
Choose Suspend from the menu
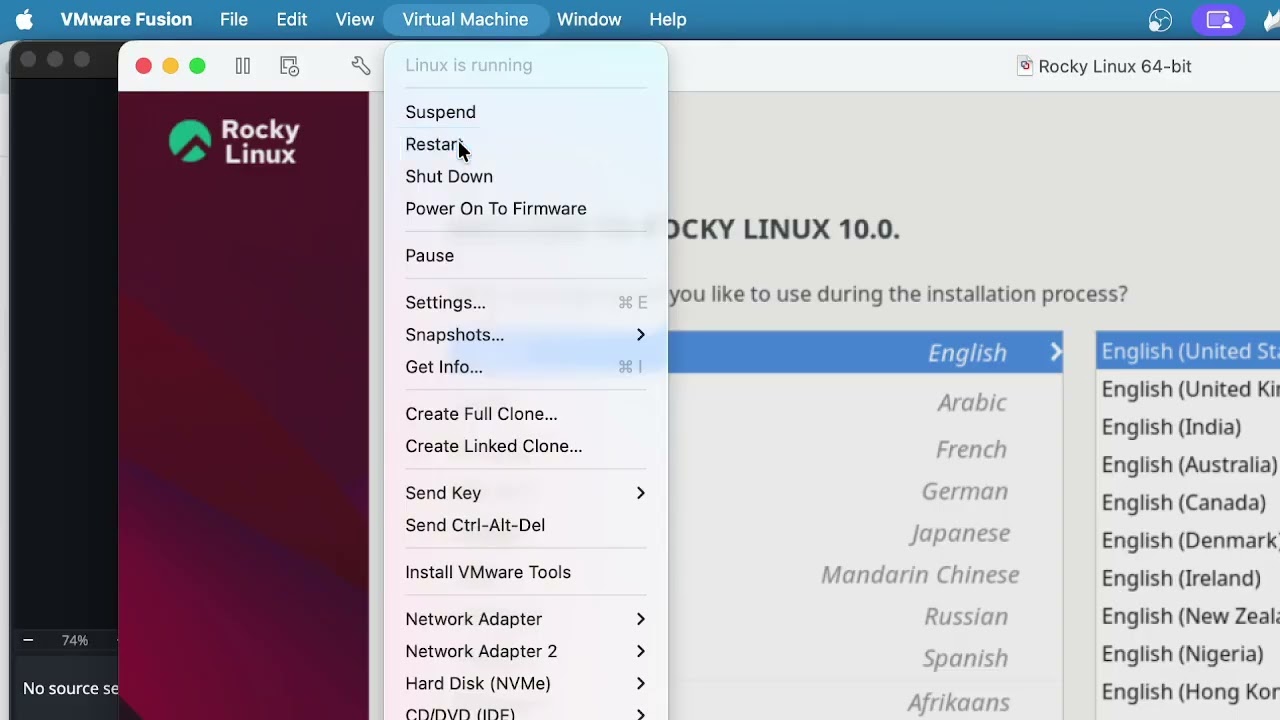(526, 112)
